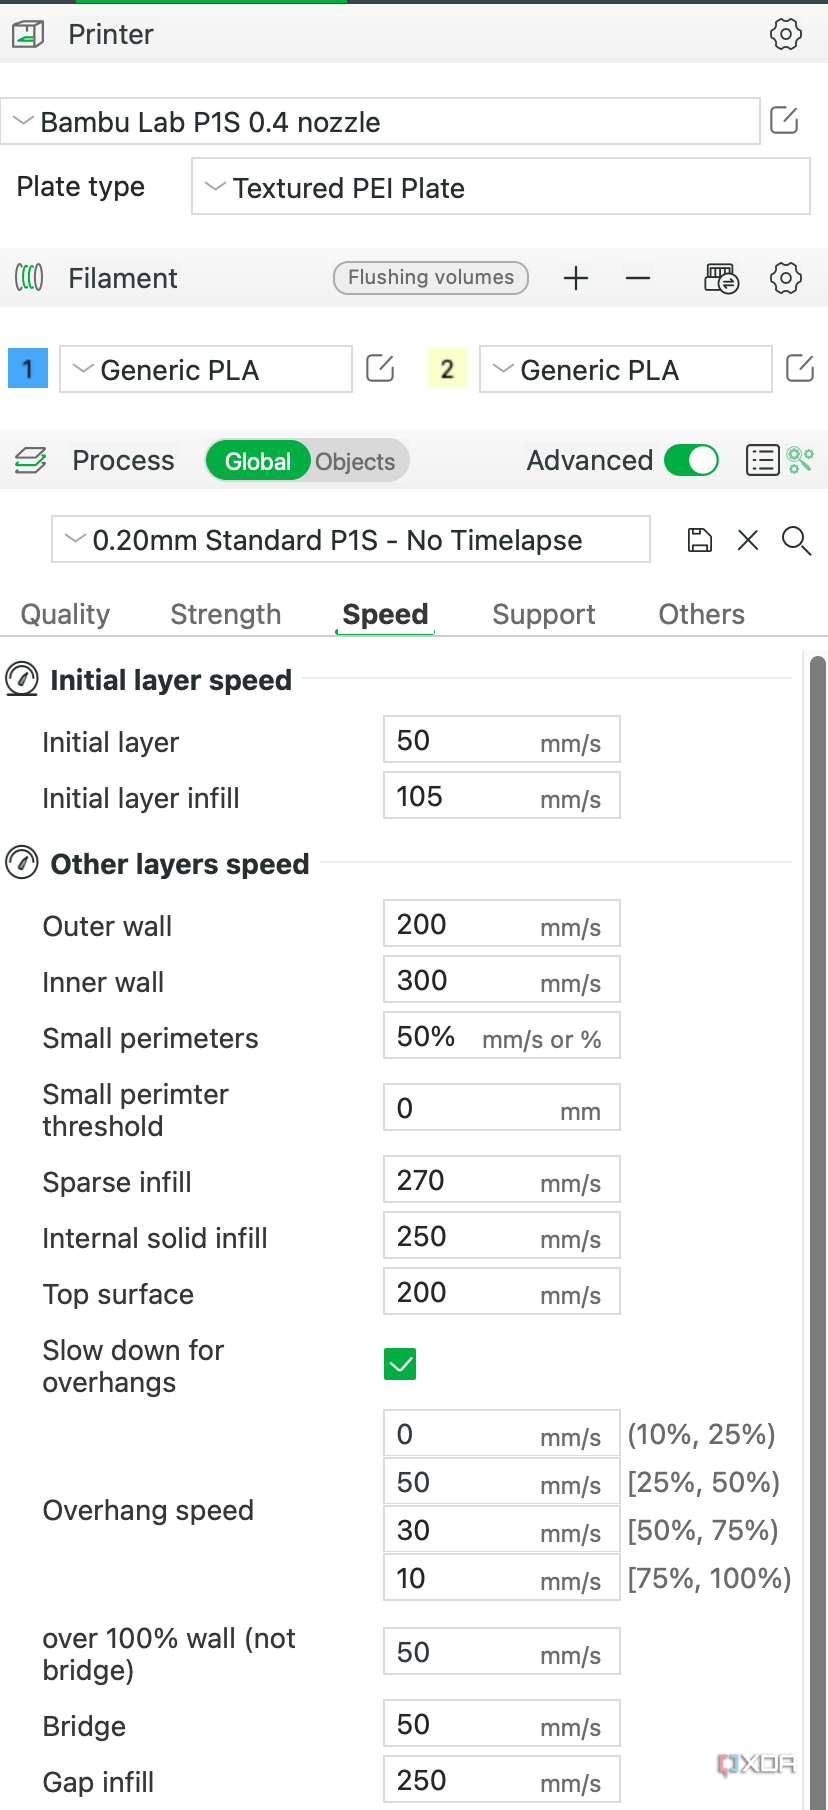
Task: Open the green process tweak settings icon
Action: (800, 460)
